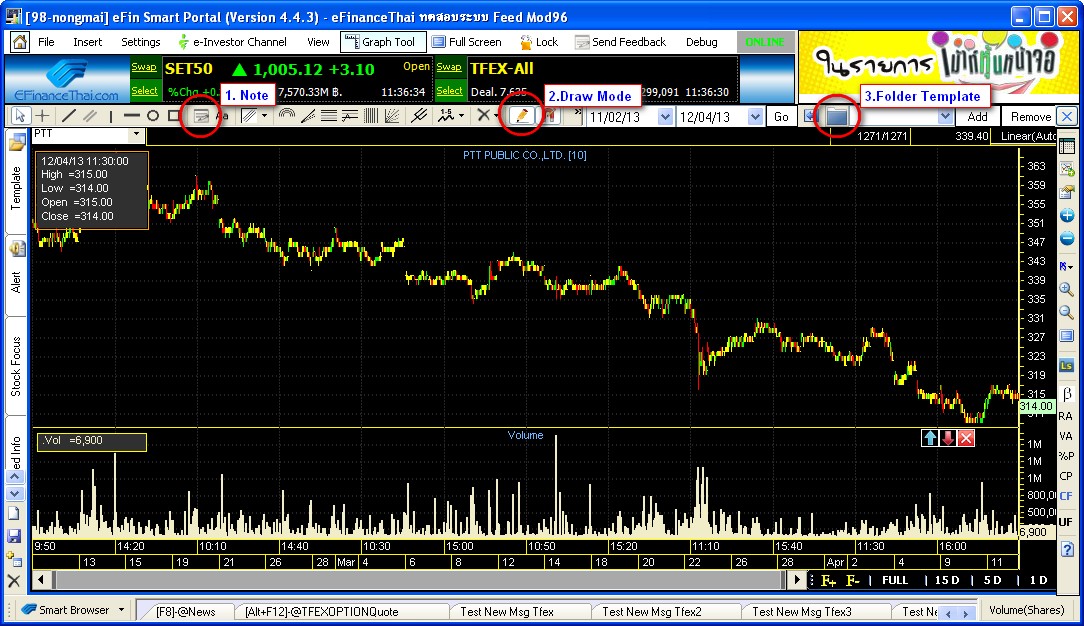The image size is (1084, 626).
Task: Open the Folder Template icon
Action: pyautogui.click(x=837, y=116)
